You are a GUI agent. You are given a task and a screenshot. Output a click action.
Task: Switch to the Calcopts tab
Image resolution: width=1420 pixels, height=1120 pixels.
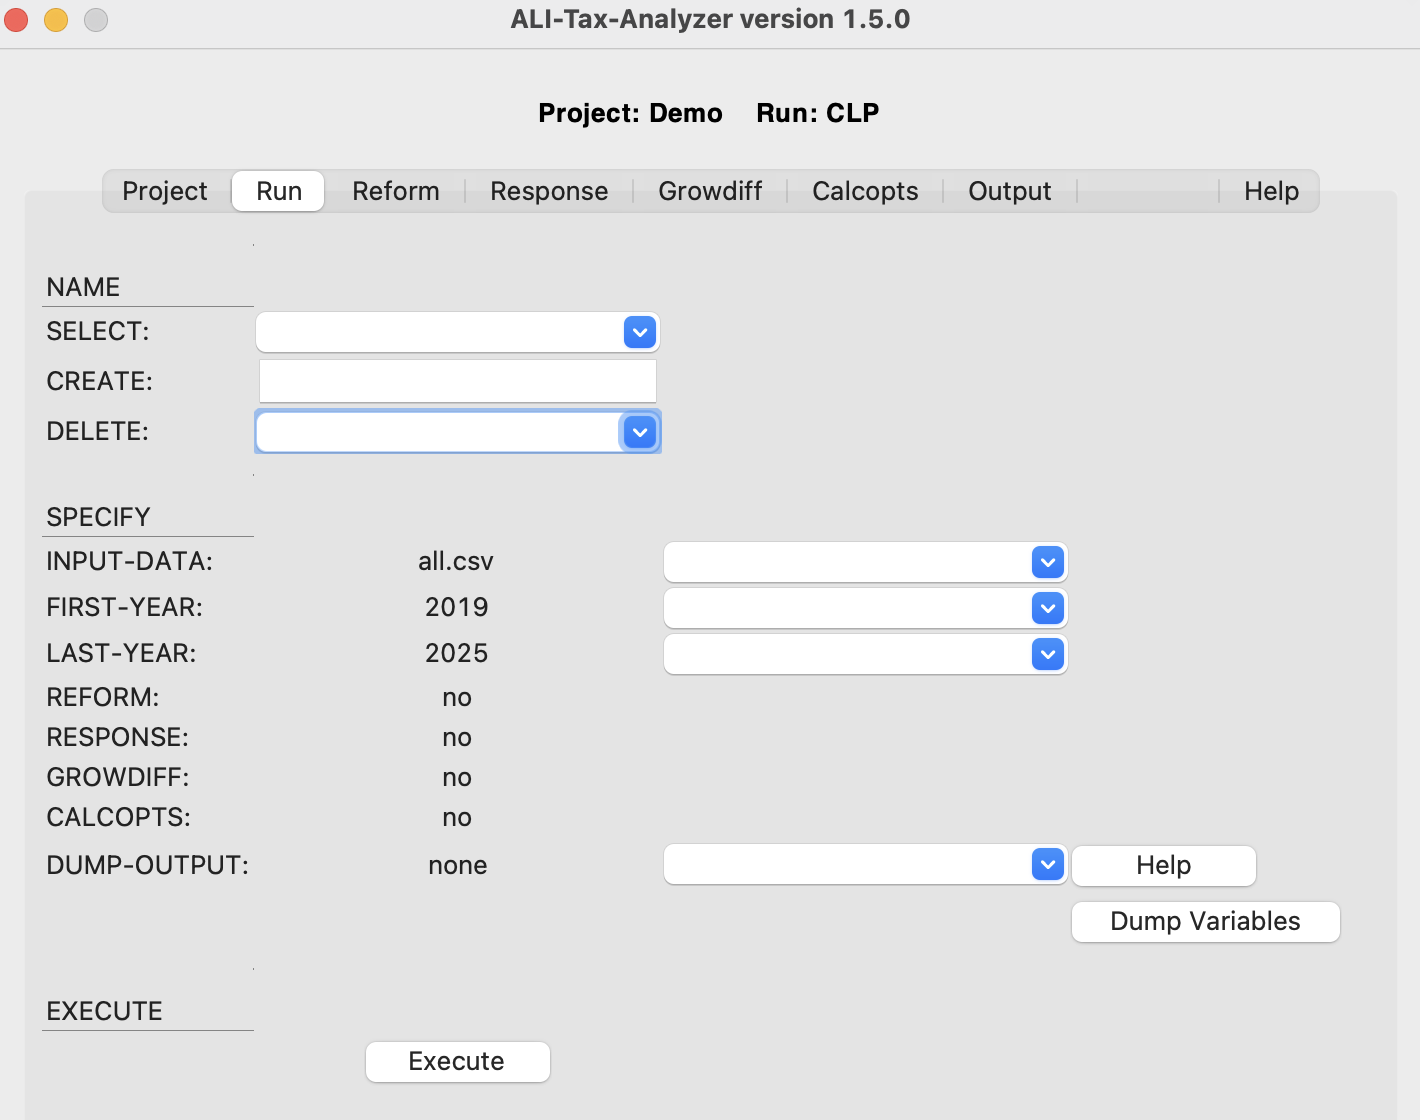pyautogui.click(x=864, y=190)
